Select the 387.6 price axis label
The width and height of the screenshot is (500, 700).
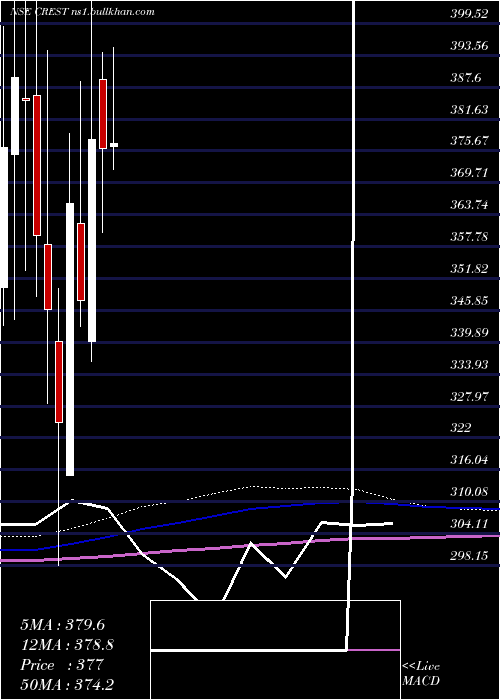[466, 78]
